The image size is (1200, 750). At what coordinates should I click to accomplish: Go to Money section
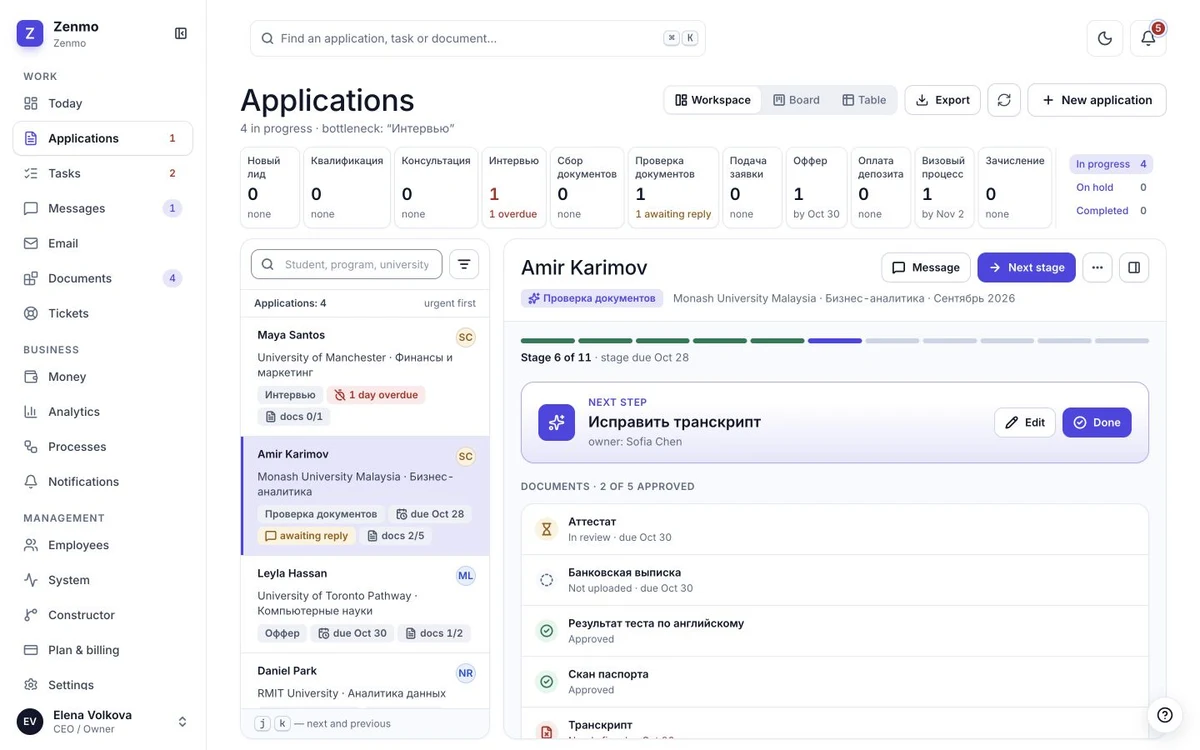[103, 377]
